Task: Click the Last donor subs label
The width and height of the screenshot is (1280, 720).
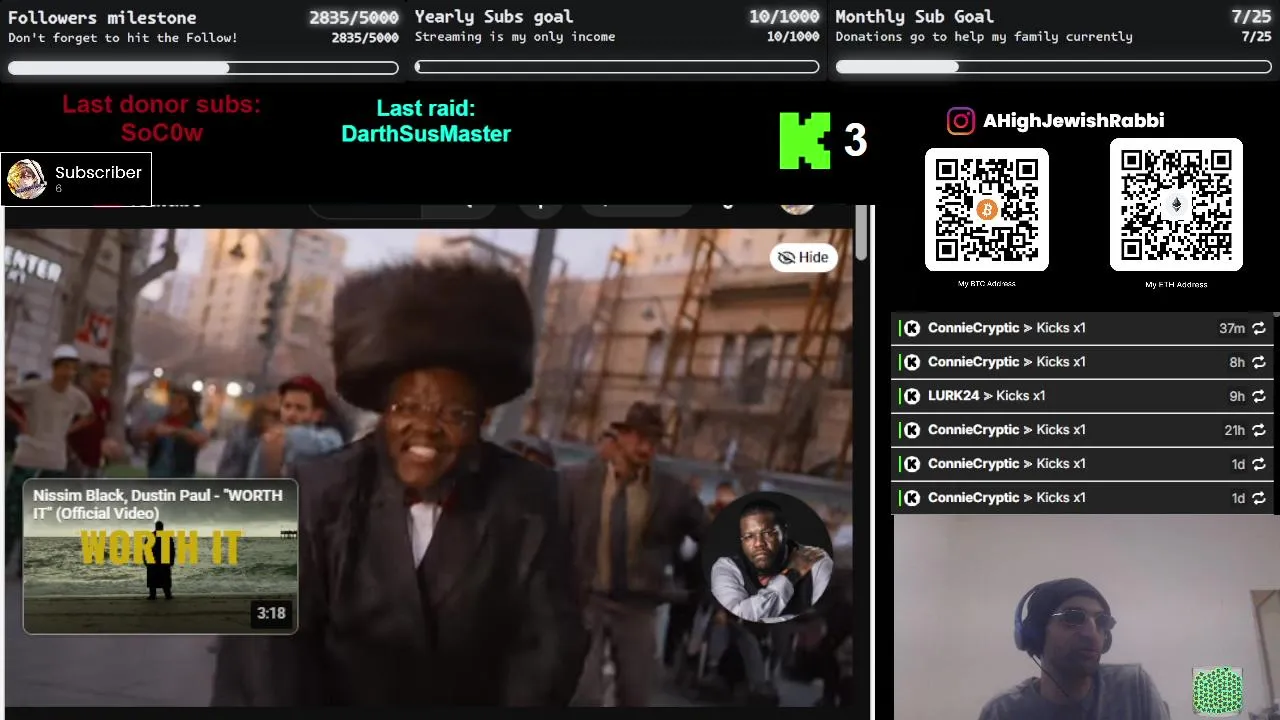Action: (161, 105)
